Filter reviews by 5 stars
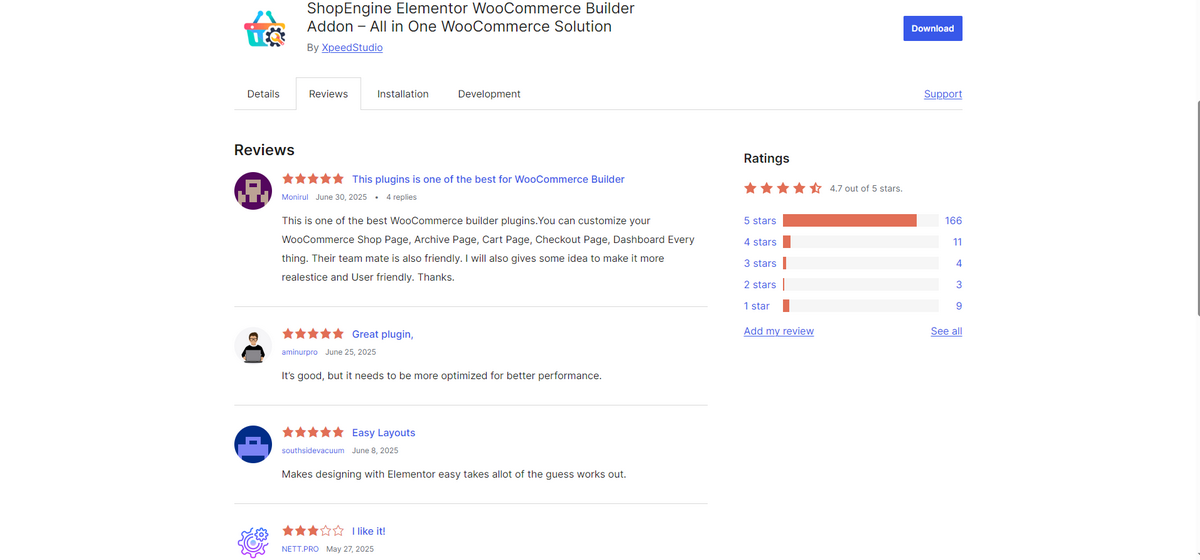 coord(760,220)
